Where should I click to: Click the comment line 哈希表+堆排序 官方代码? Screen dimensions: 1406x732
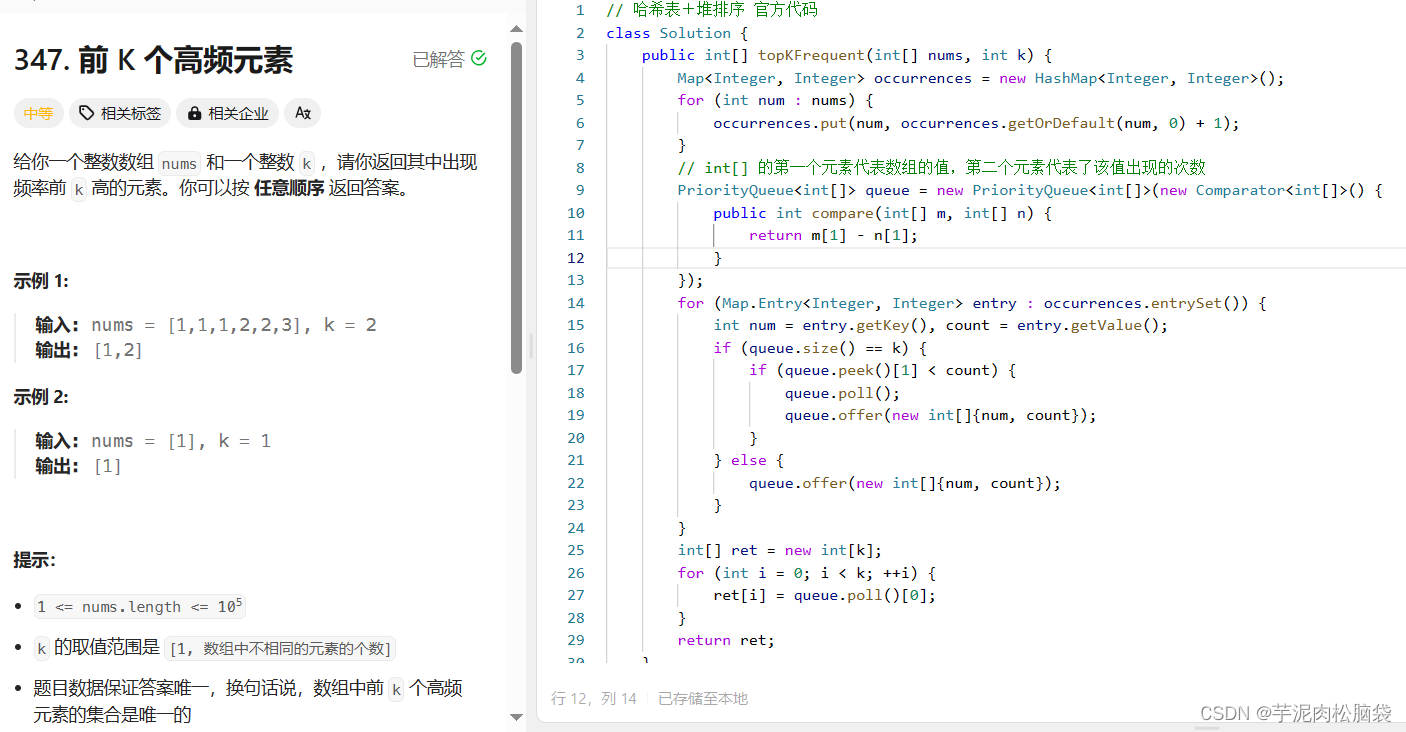(712, 10)
